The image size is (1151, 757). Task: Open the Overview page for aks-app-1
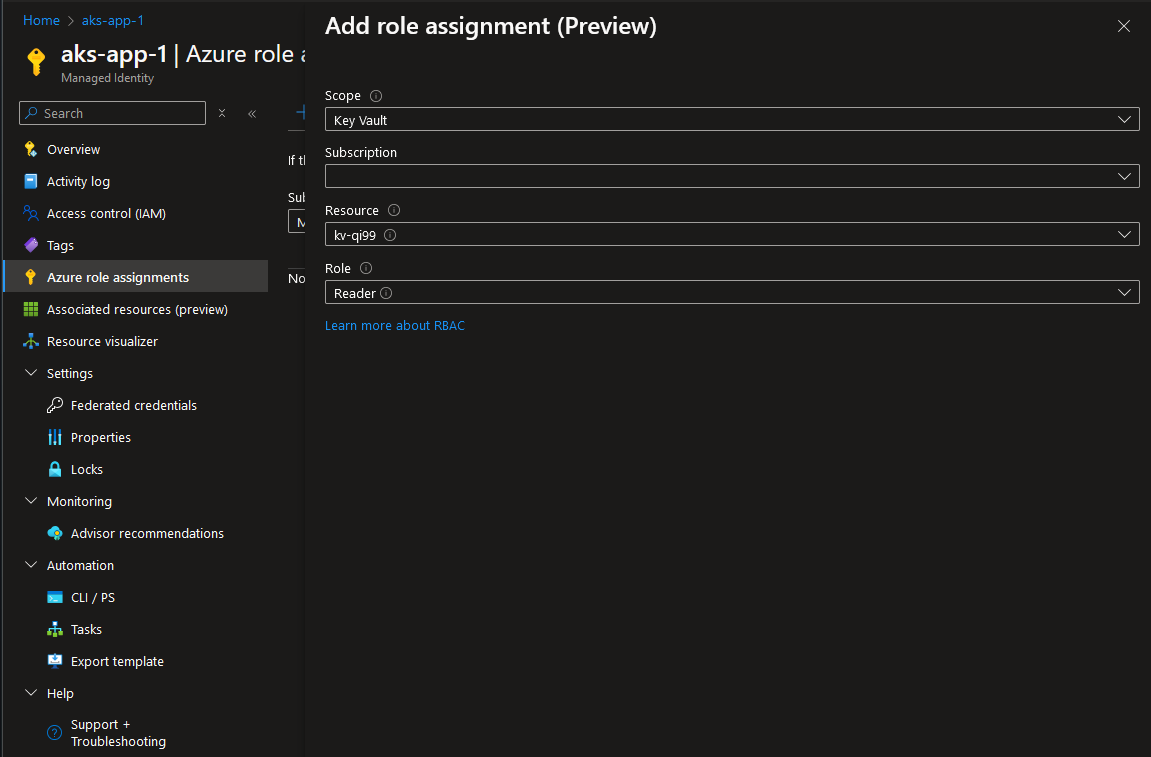[x=75, y=149]
